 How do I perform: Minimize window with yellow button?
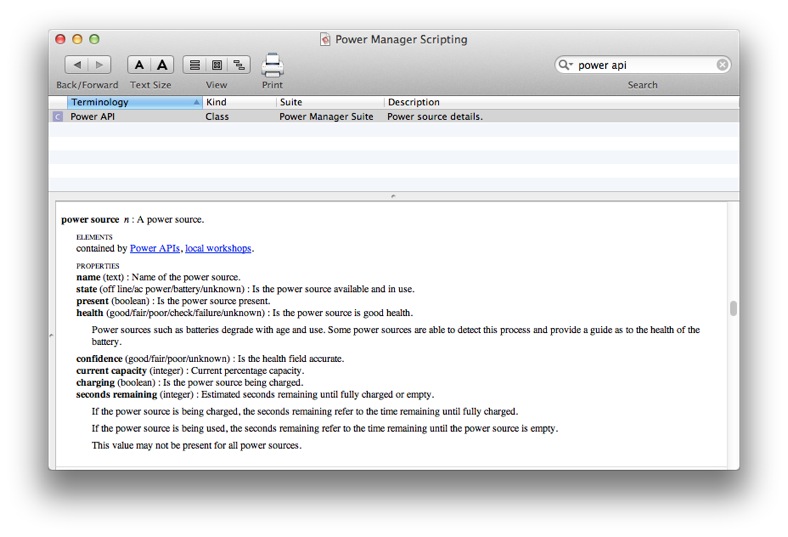pyautogui.click(x=77, y=39)
